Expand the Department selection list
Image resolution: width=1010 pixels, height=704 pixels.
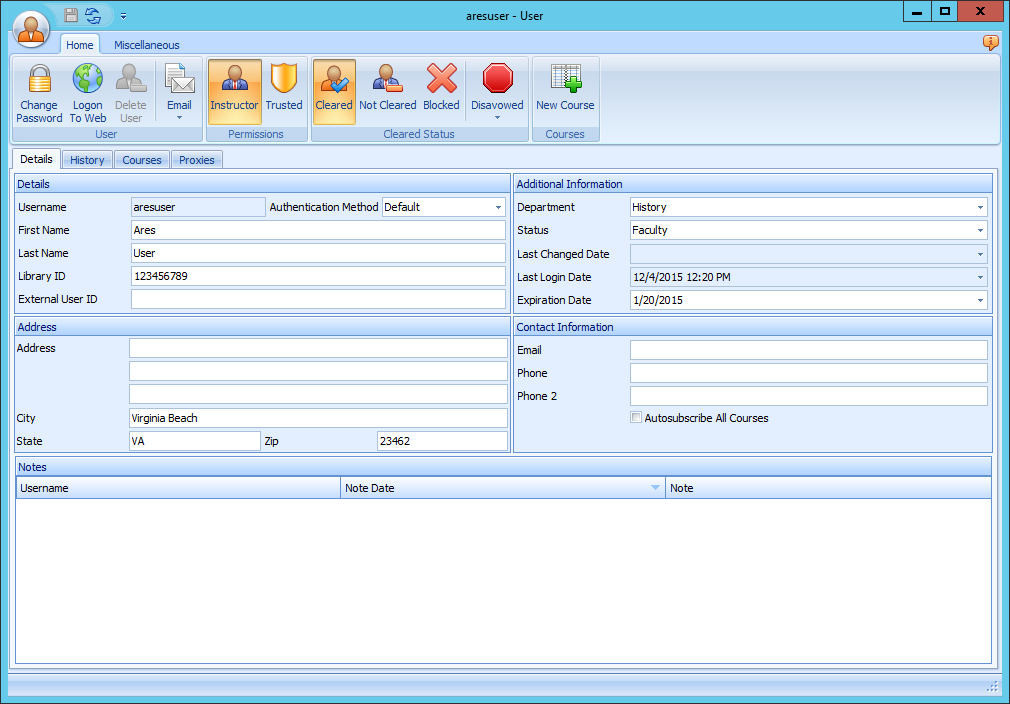[x=981, y=207]
